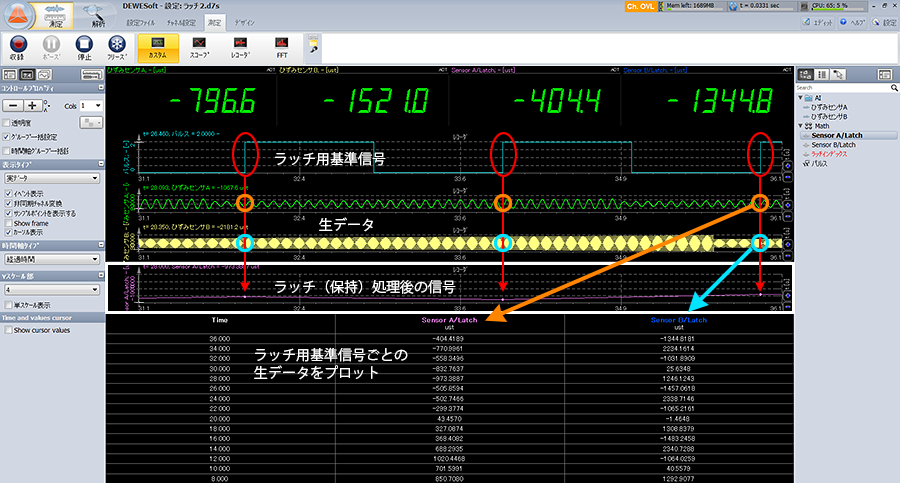The width and height of the screenshot is (900, 483).
Task: Collapse the 時間軸タイプ section
Action: coord(101,245)
